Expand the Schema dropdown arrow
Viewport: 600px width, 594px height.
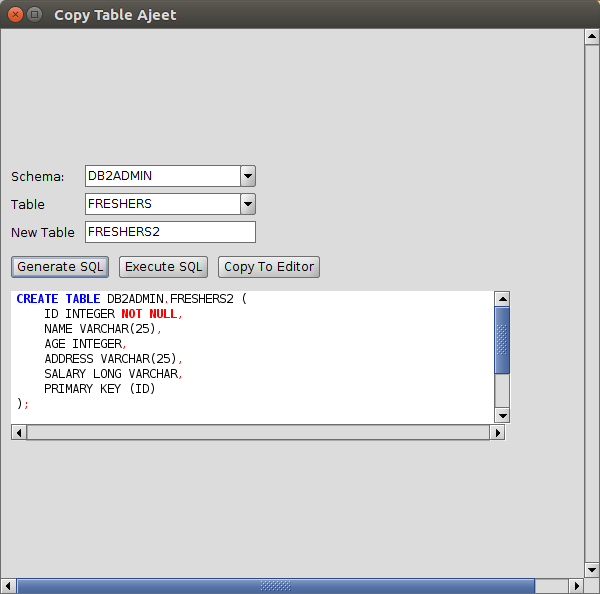[248, 176]
